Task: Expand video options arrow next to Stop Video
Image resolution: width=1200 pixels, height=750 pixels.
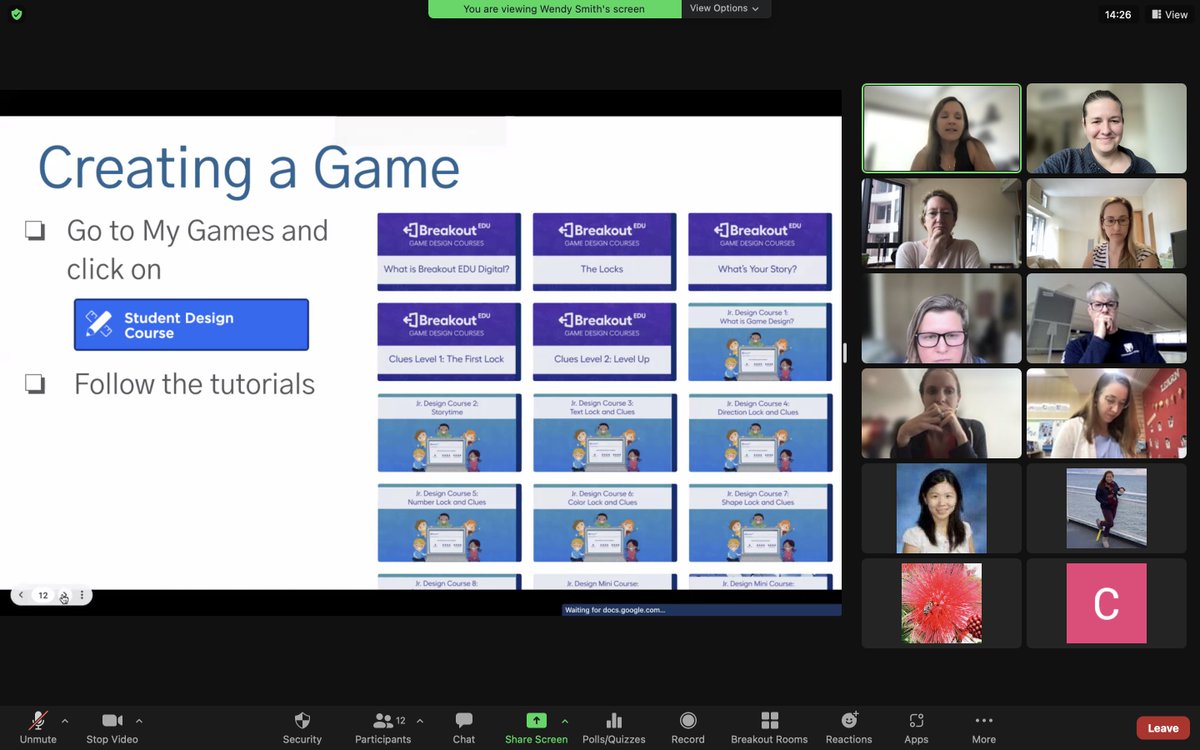Action: [139, 720]
